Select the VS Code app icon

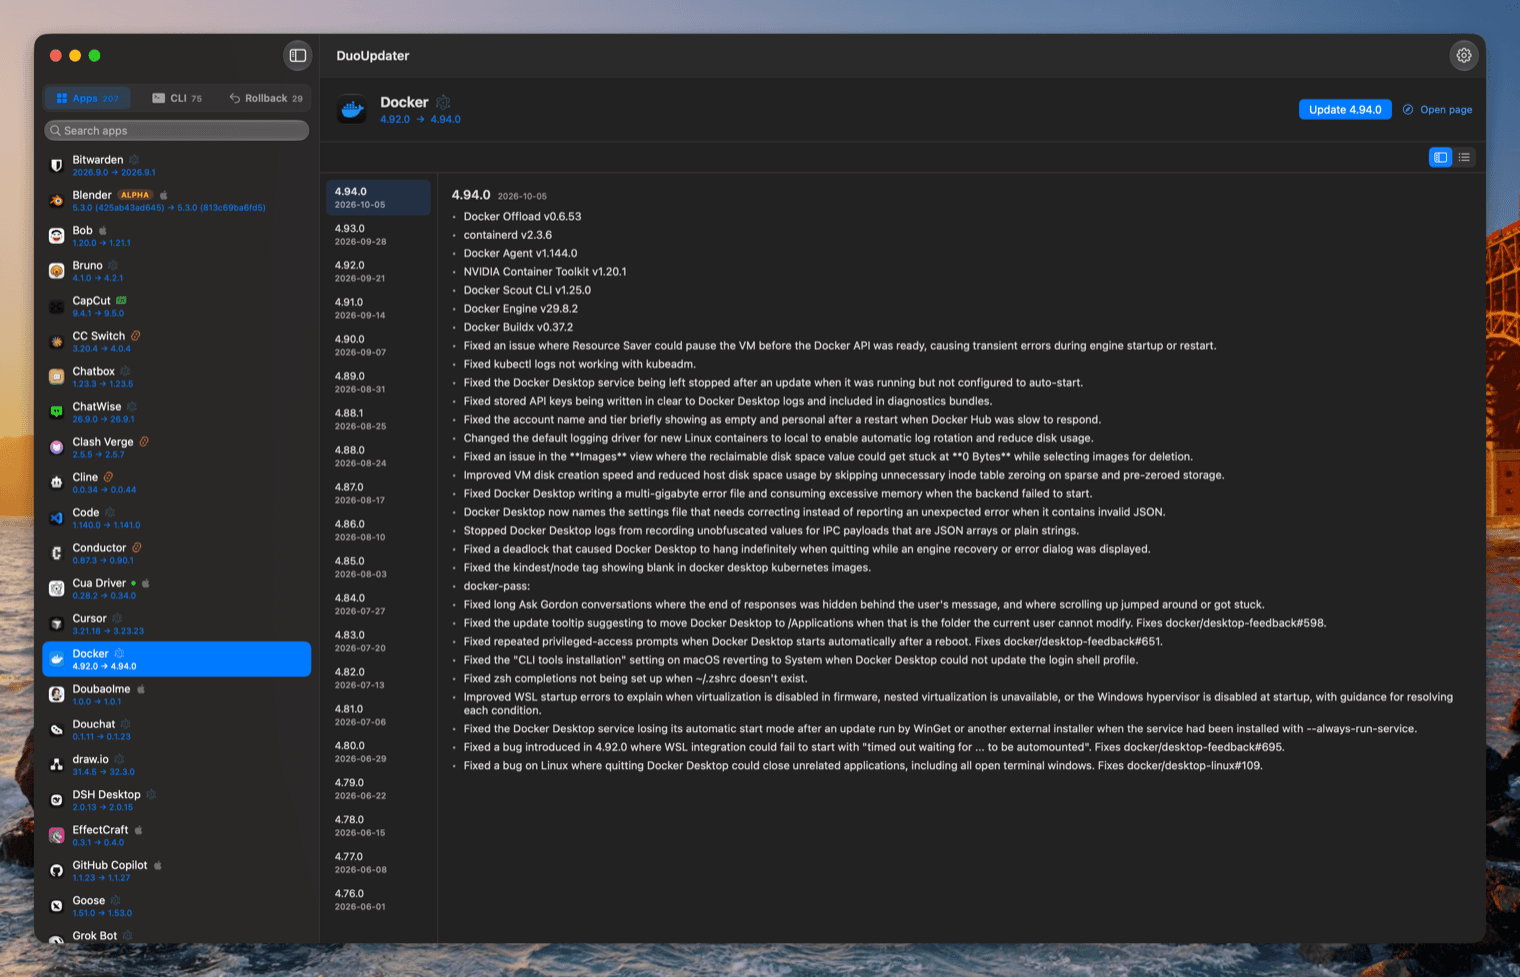pos(57,518)
